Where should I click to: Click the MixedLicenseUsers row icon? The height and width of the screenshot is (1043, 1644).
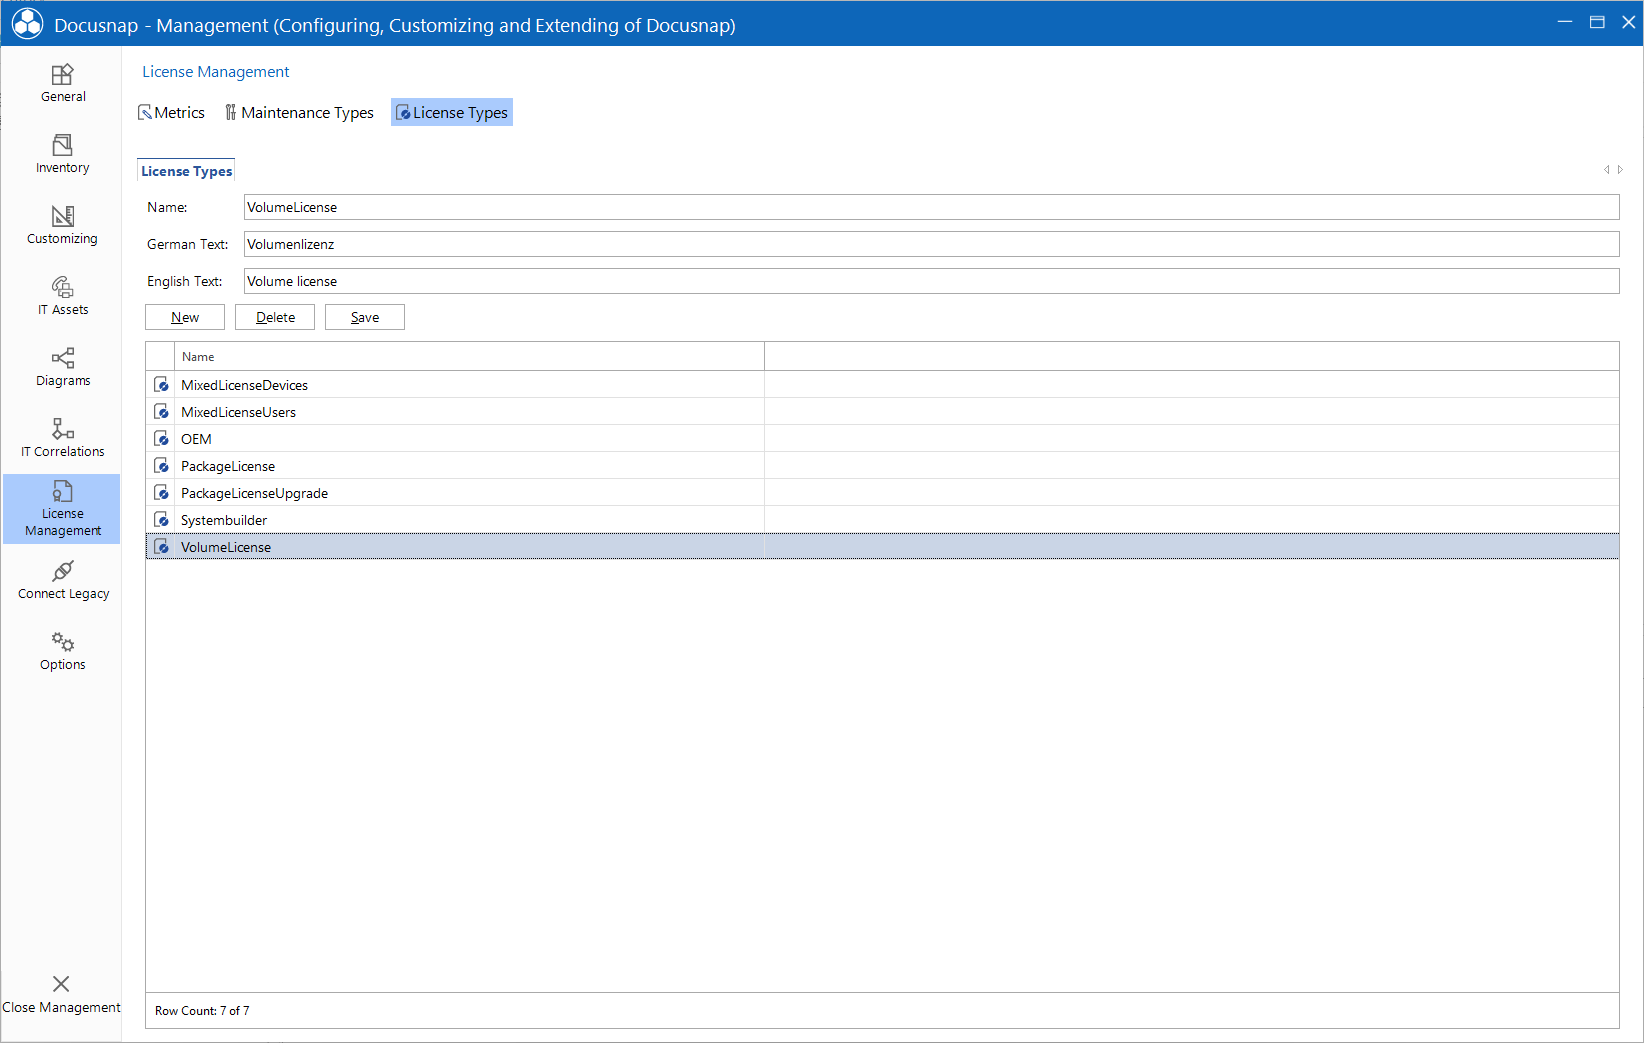click(x=161, y=412)
